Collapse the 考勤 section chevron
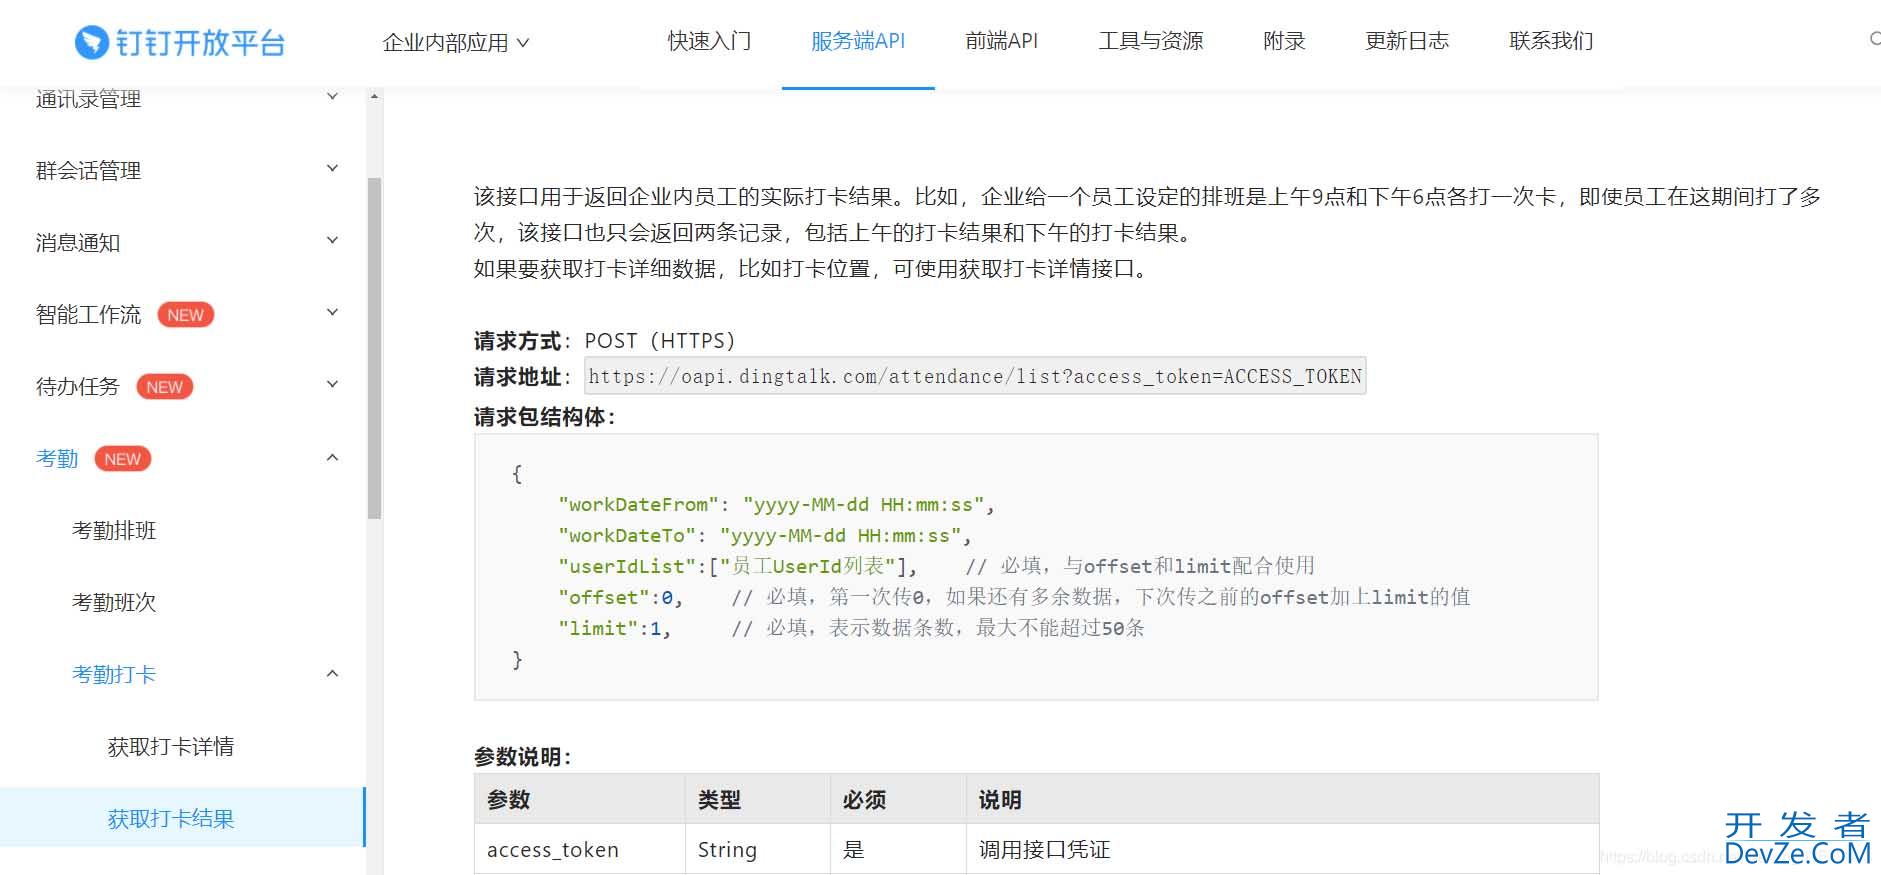This screenshot has height=875, width=1881. (x=332, y=458)
